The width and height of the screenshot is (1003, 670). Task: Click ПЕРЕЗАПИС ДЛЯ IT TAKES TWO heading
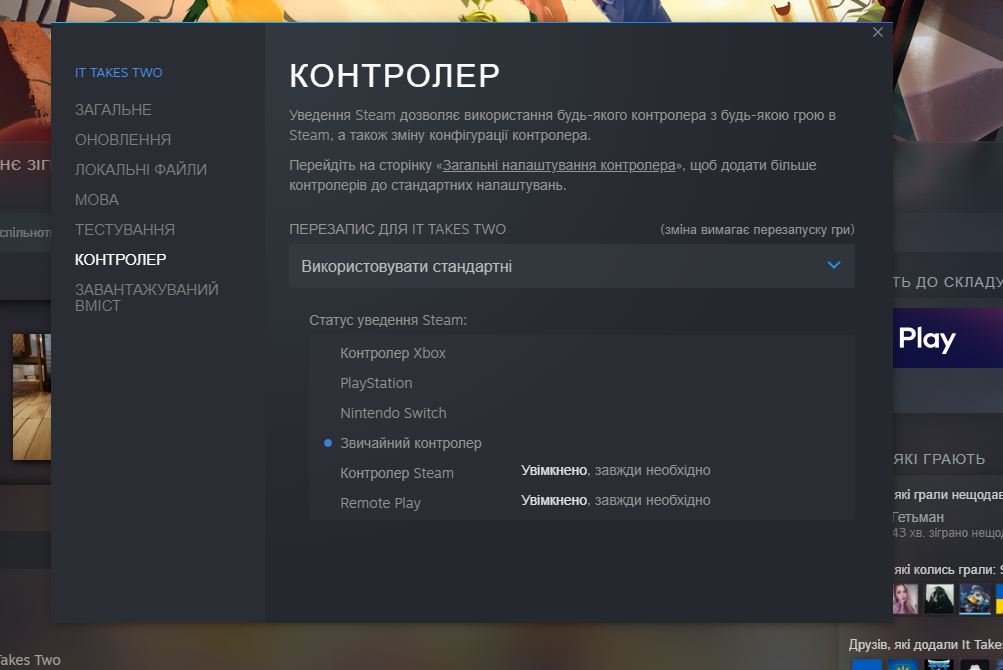pos(397,229)
